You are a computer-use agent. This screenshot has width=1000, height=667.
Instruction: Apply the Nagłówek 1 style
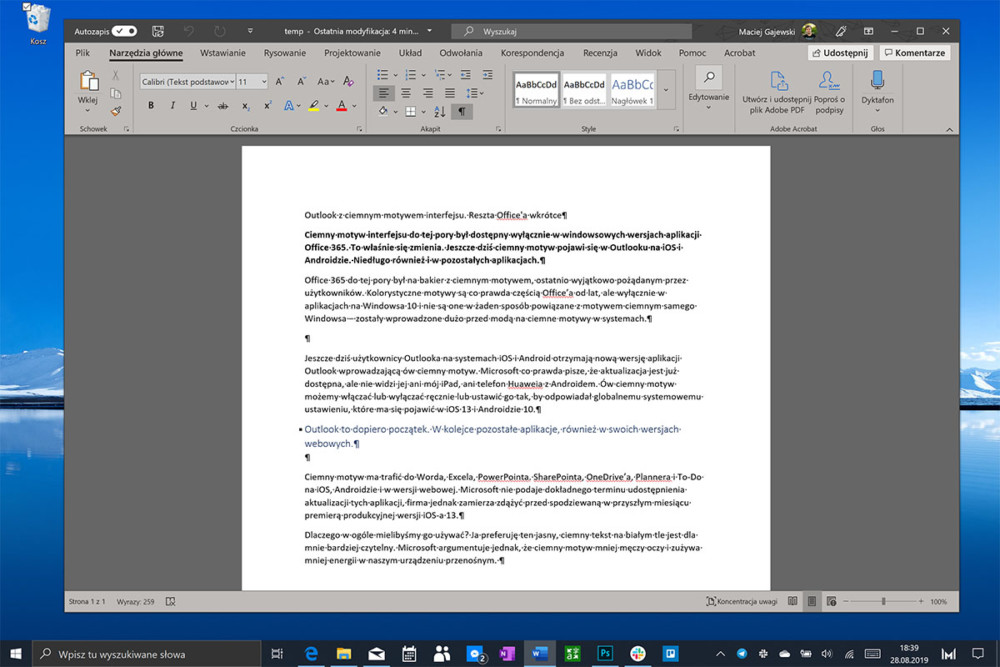click(x=632, y=89)
